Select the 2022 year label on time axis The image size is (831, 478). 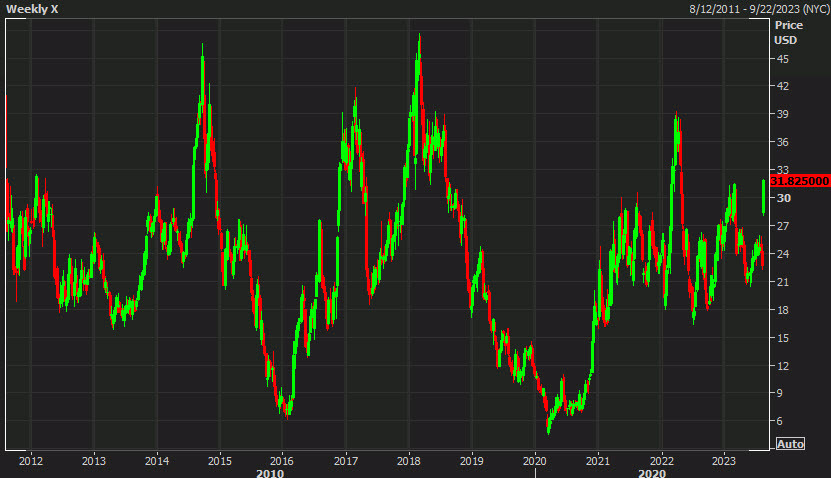pos(661,461)
